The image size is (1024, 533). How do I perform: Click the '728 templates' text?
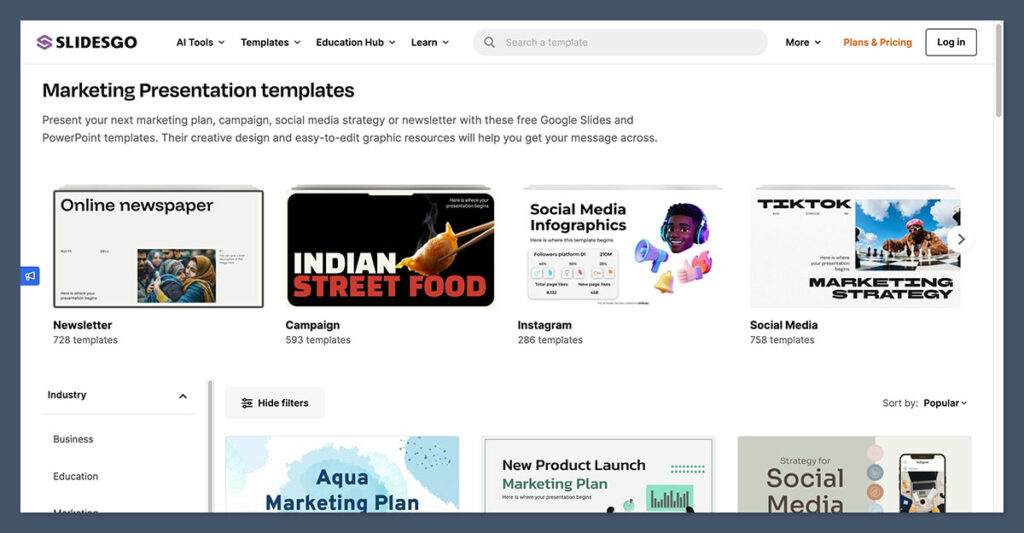pyautogui.click(x=86, y=340)
